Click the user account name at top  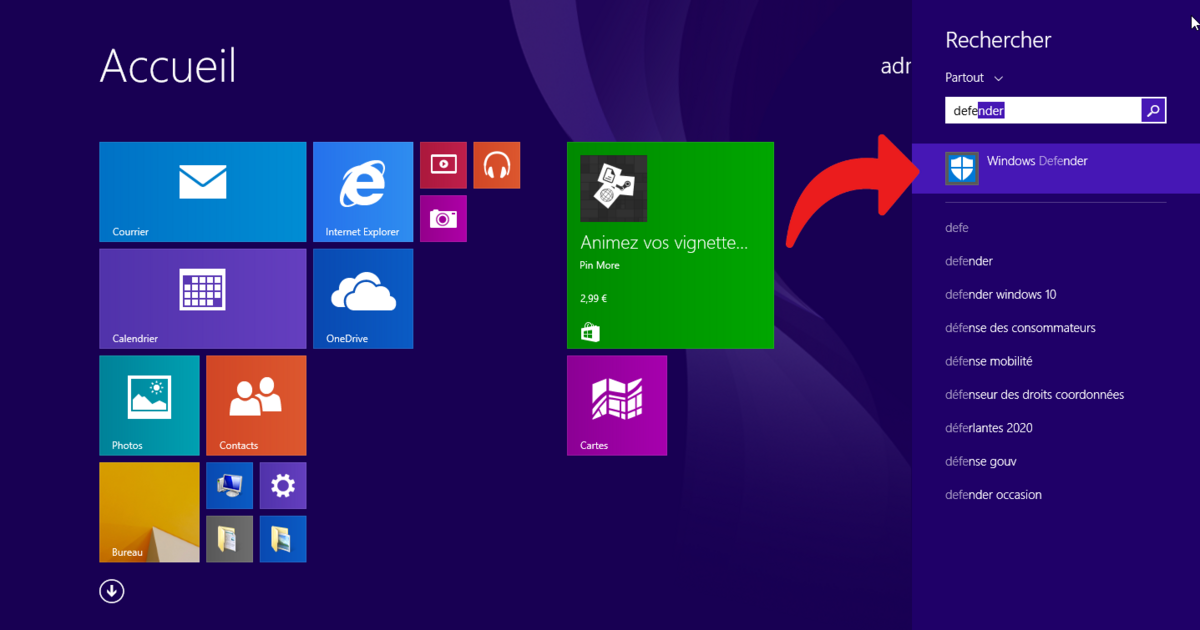896,66
